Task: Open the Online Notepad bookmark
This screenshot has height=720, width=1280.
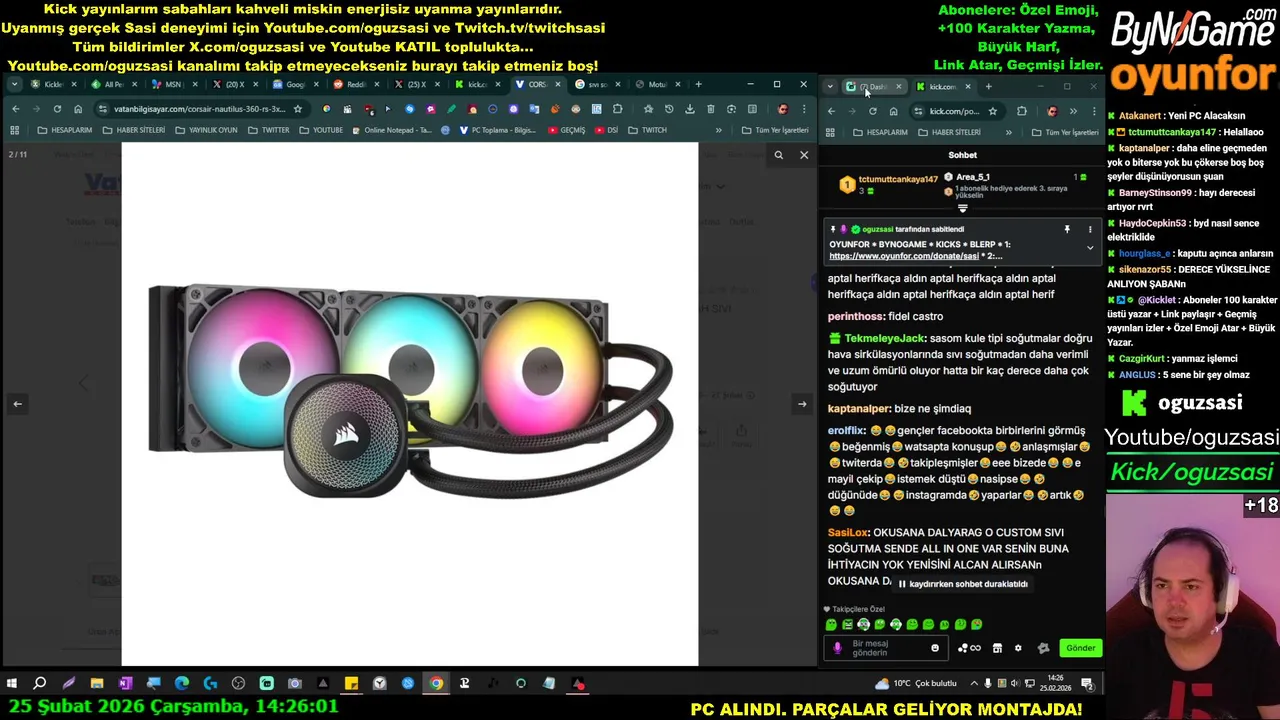Action: coord(391,130)
